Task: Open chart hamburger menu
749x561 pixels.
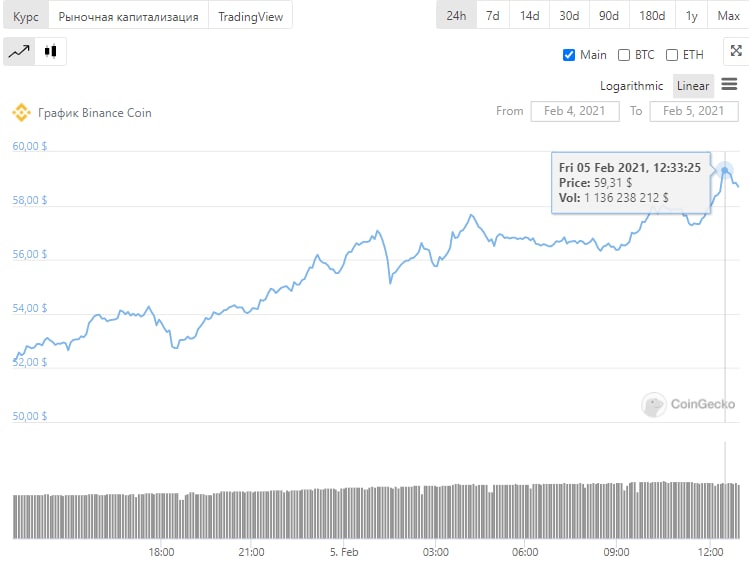Action: (x=729, y=84)
